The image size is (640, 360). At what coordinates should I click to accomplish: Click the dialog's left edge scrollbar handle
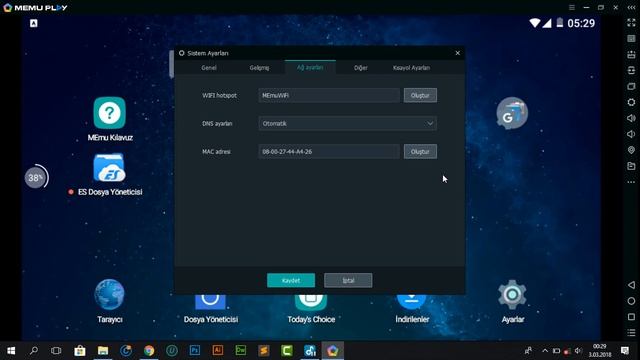pyautogui.click(x=171, y=64)
